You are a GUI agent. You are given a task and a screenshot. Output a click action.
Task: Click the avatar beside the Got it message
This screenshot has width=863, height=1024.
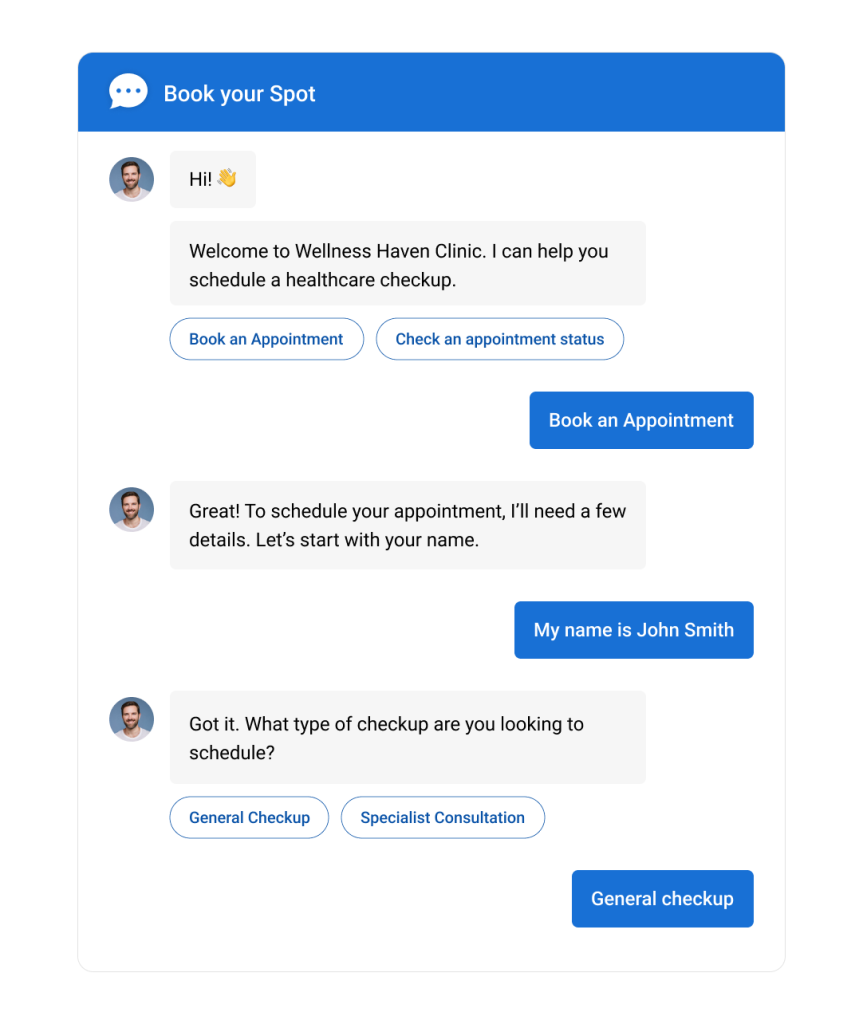click(131, 719)
